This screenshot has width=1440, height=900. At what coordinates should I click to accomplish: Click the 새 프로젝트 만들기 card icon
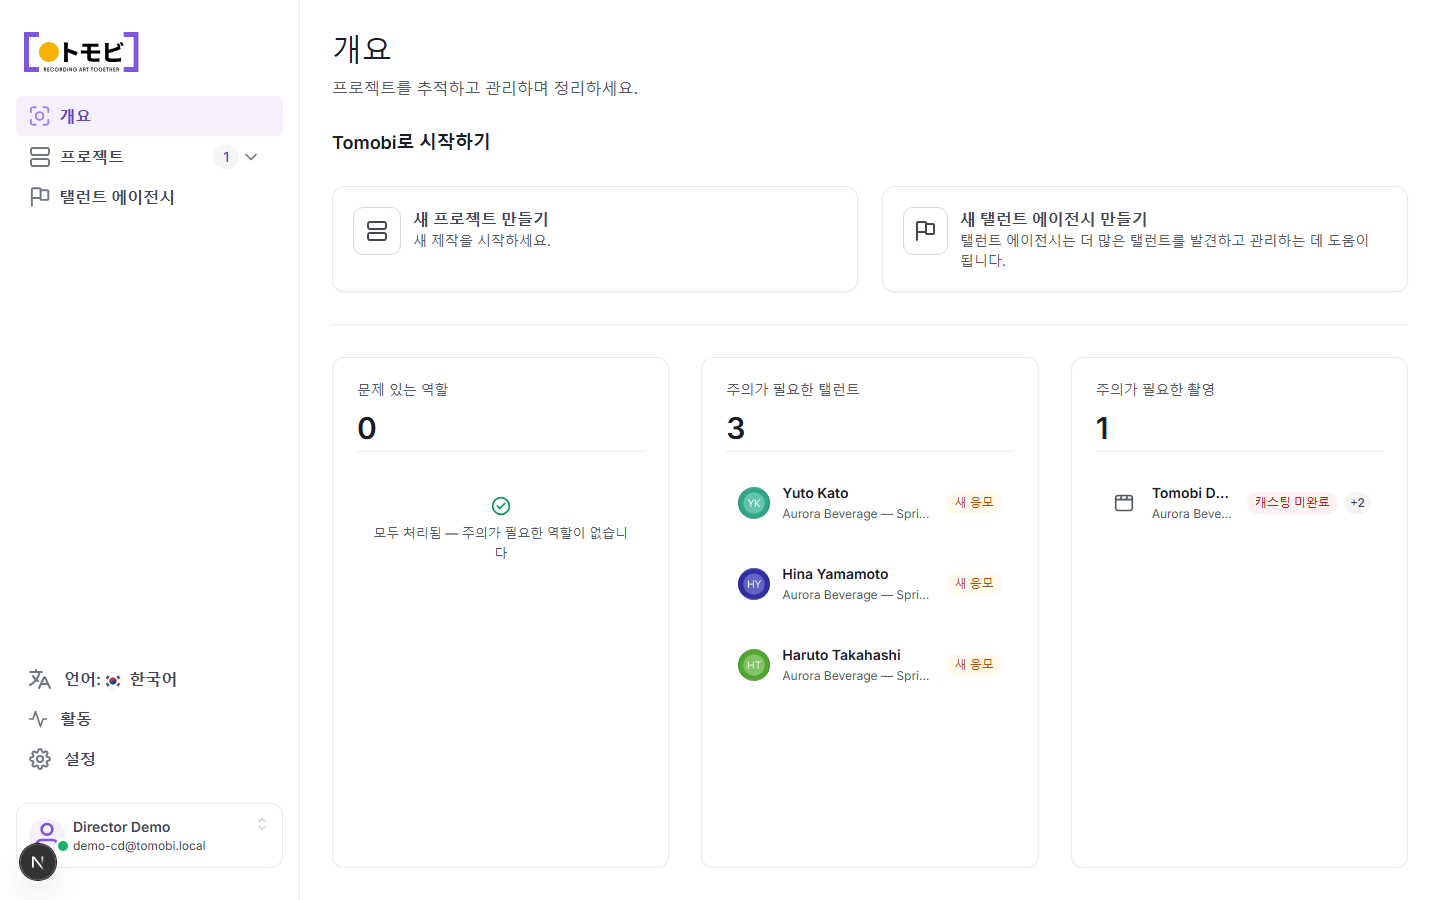(x=377, y=231)
